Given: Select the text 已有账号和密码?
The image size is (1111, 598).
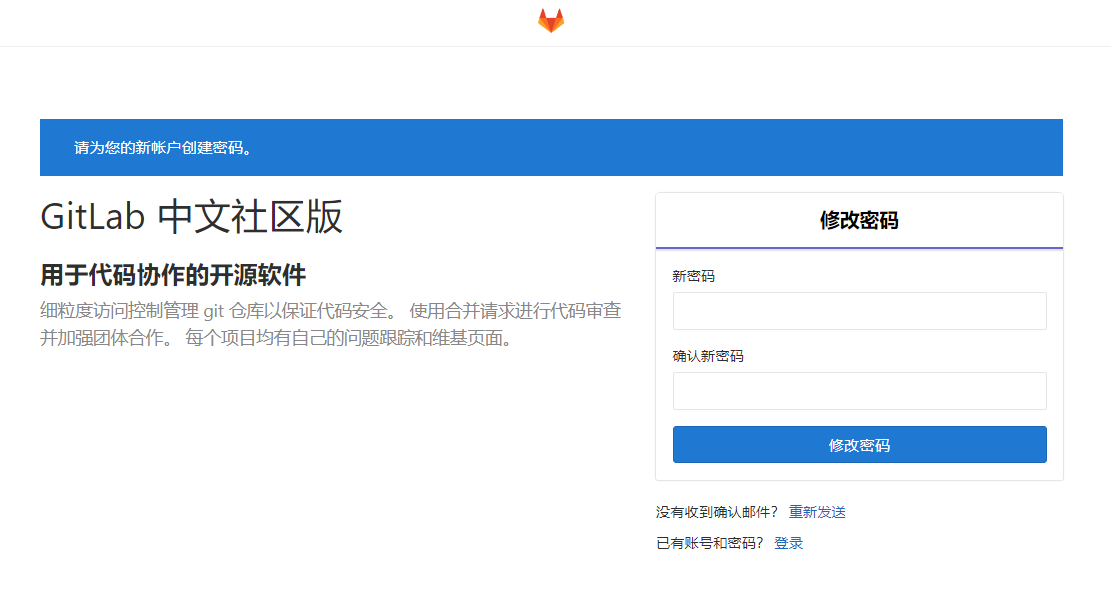Looking at the screenshot, I should (x=709, y=543).
